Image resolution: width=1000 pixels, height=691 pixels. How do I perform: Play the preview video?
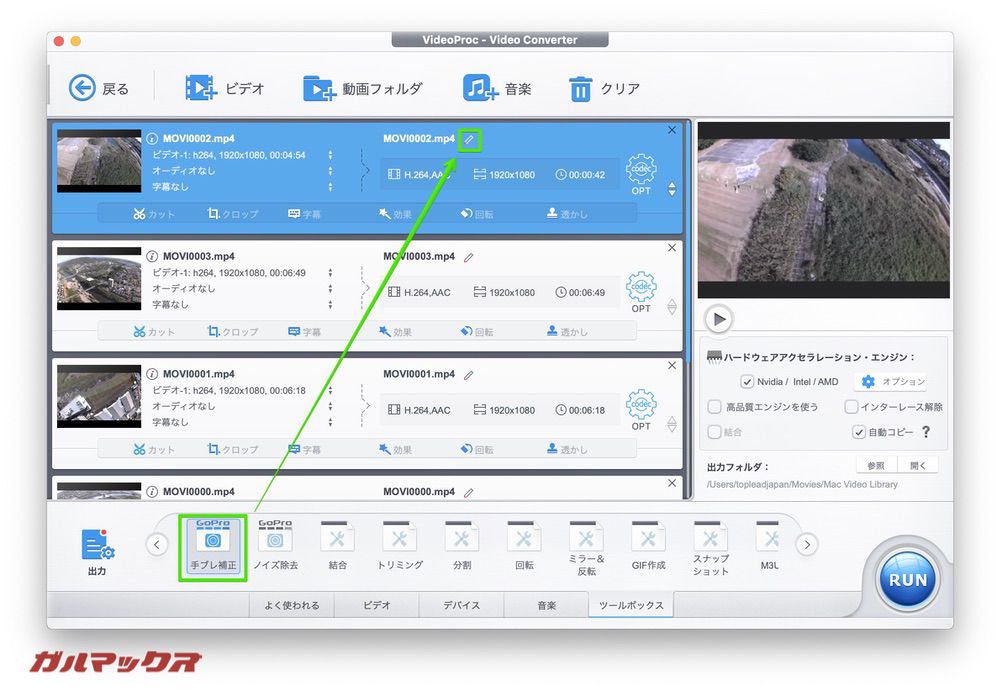coord(718,319)
